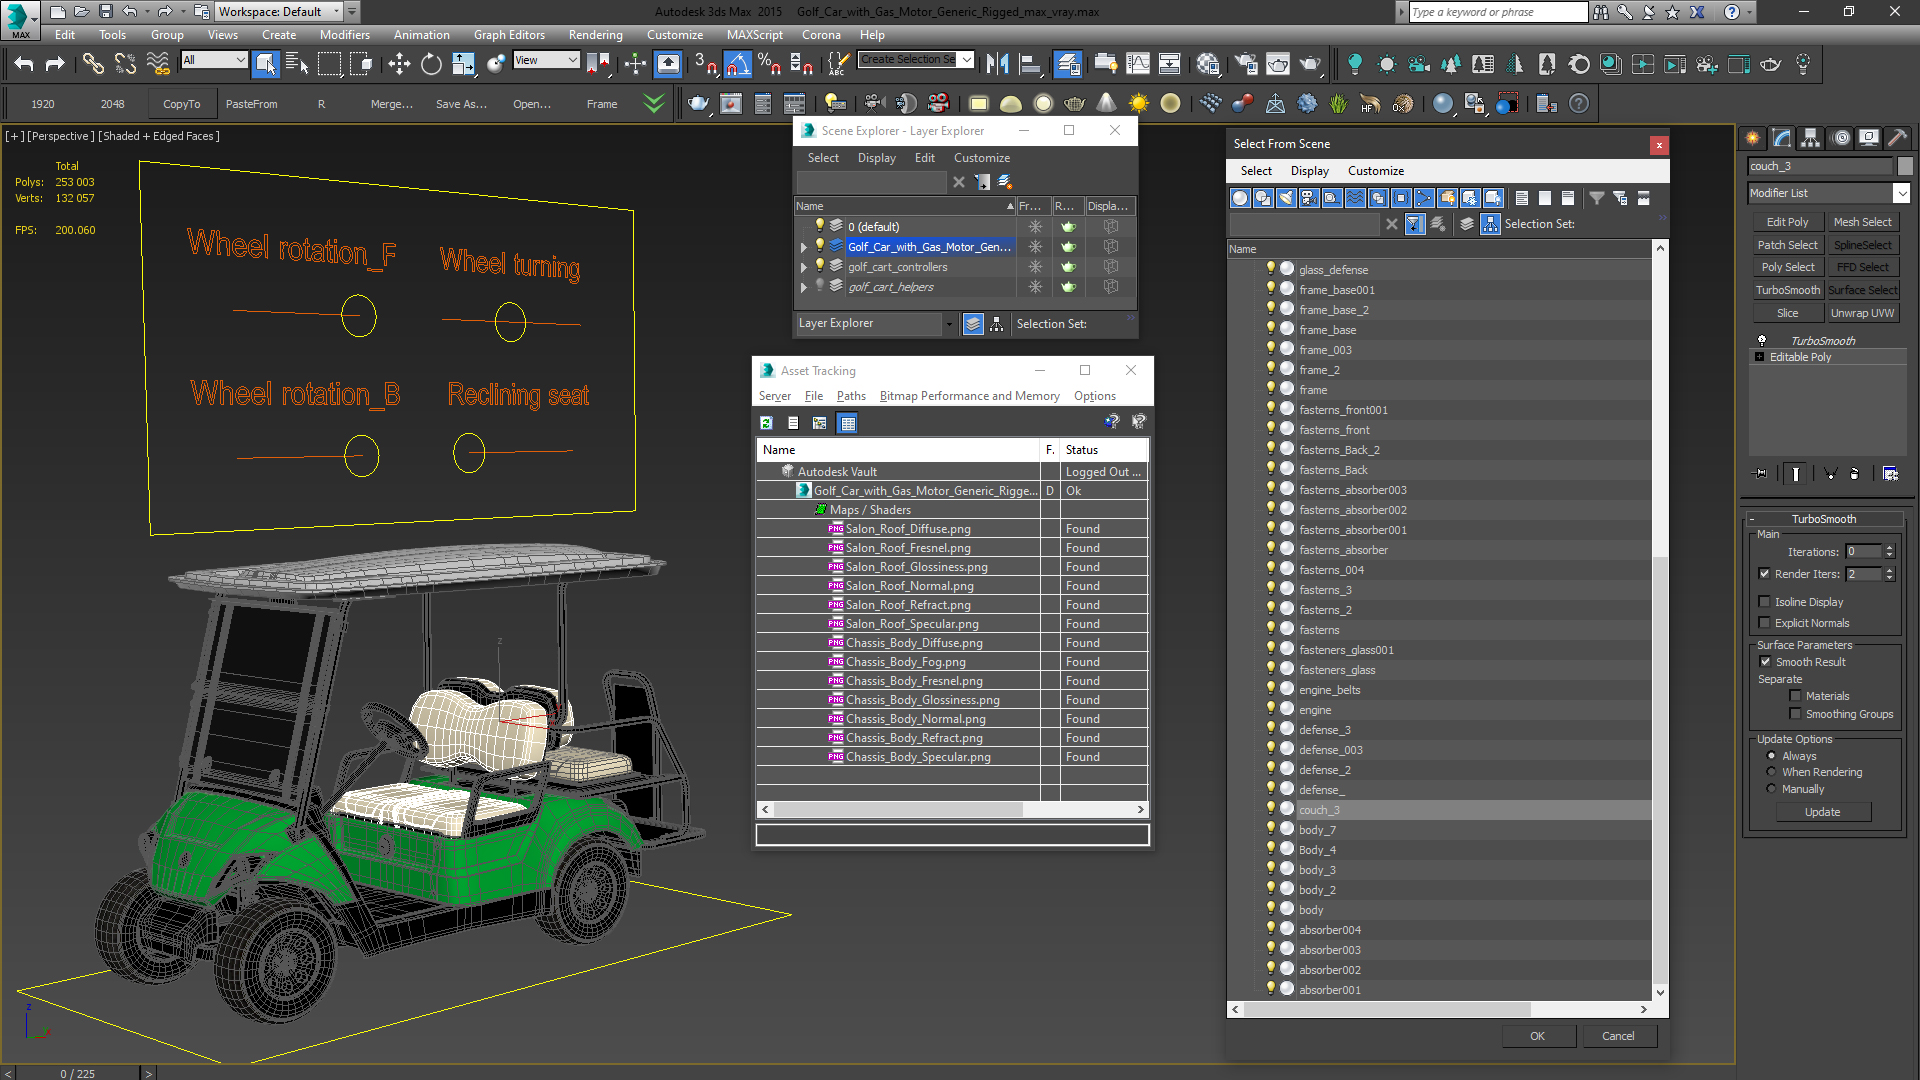Image resolution: width=1920 pixels, height=1080 pixels.
Task: Click Select and Link chain icon
Action: (x=93, y=64)
